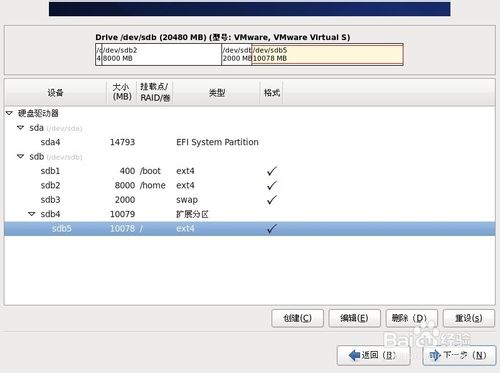500x373 pixels.
Task: Click the 编辑(E) button
Action: tap(354, 318)
